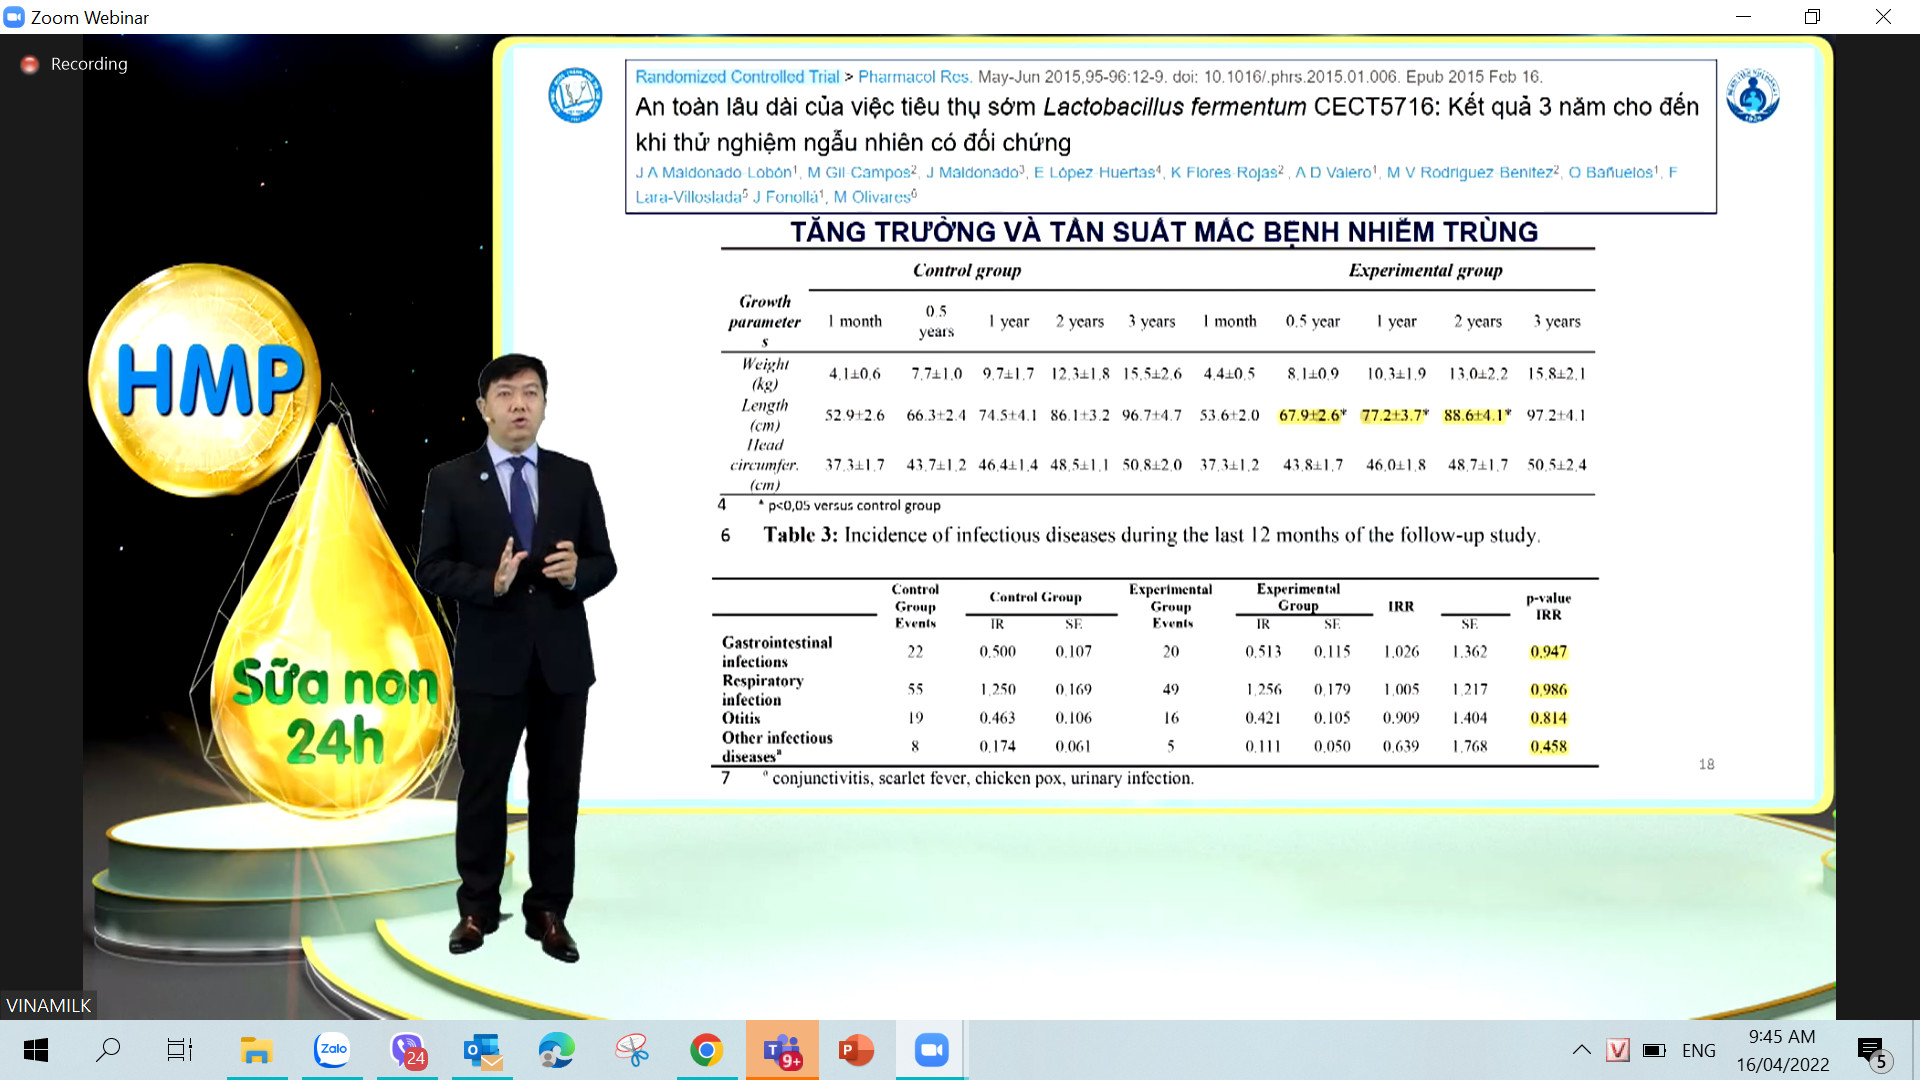Click the left blue circular logo on slide
This screenshot has width=1920, height=1080.
pyautogui.click(x=575, y=95)
